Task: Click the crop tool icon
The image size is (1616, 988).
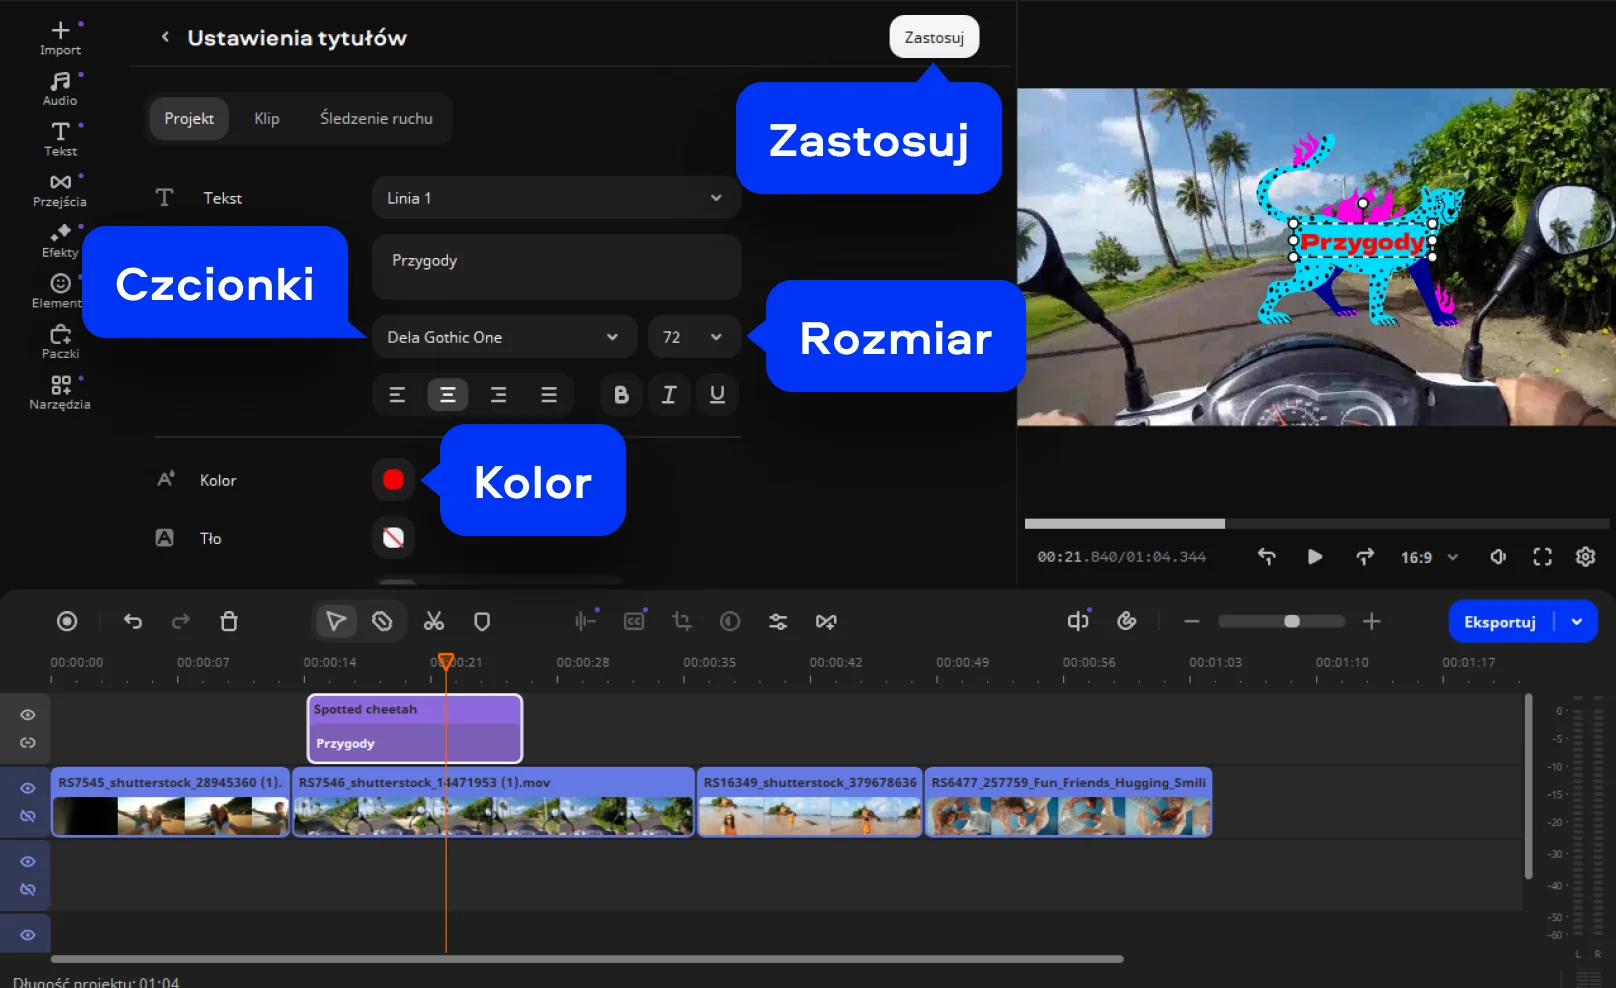Action: [x=682, y=621]
